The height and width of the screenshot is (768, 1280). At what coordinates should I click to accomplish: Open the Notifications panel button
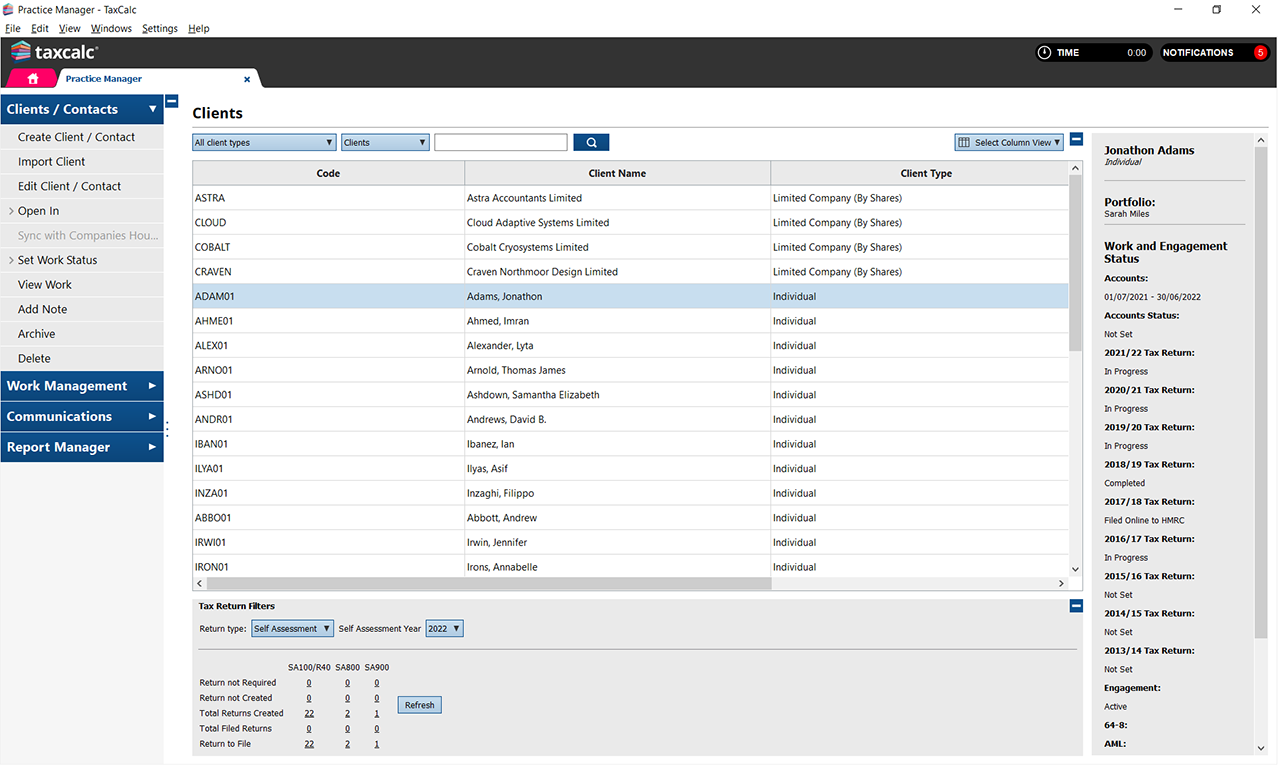tap(1215, 53)
